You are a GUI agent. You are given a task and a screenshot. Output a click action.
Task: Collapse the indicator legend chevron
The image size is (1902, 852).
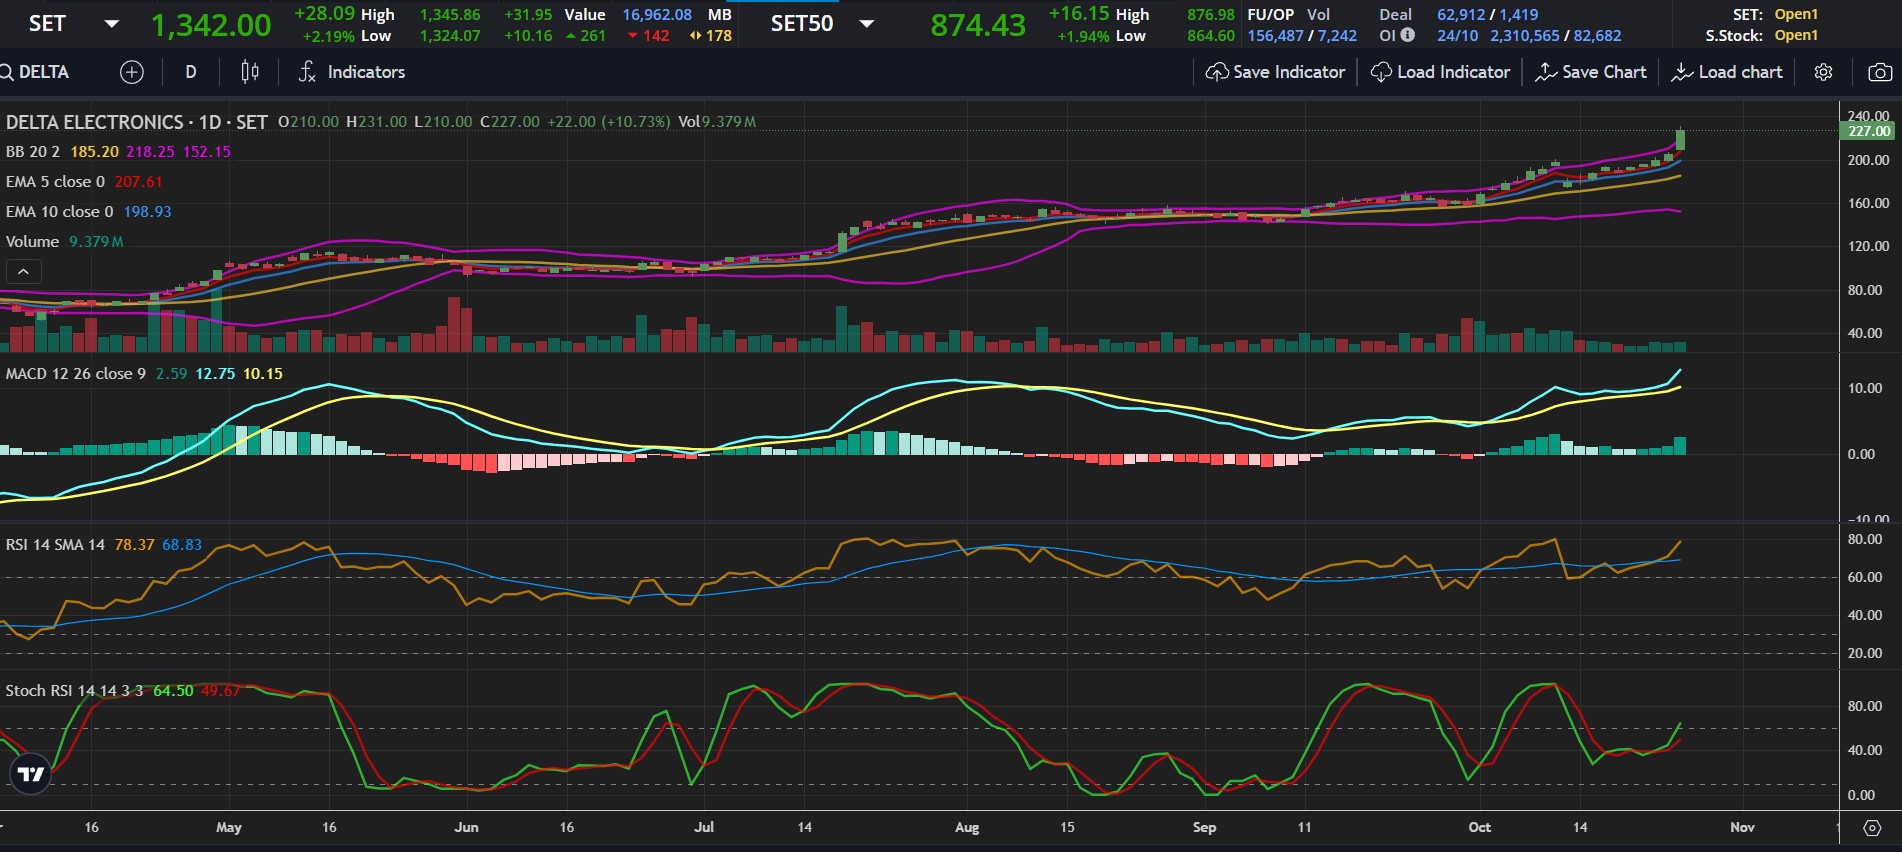click(23, 271)
